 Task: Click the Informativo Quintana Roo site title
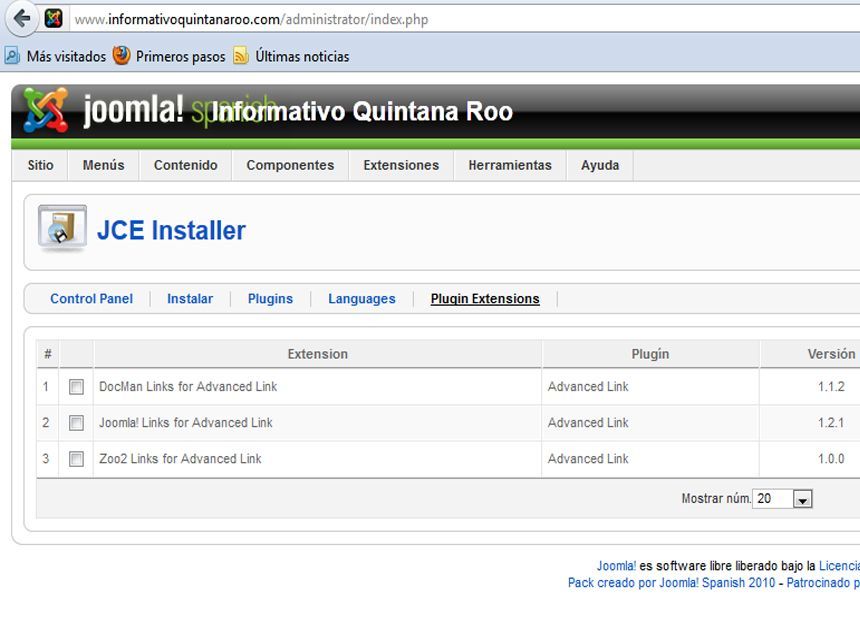pos(362,111)
